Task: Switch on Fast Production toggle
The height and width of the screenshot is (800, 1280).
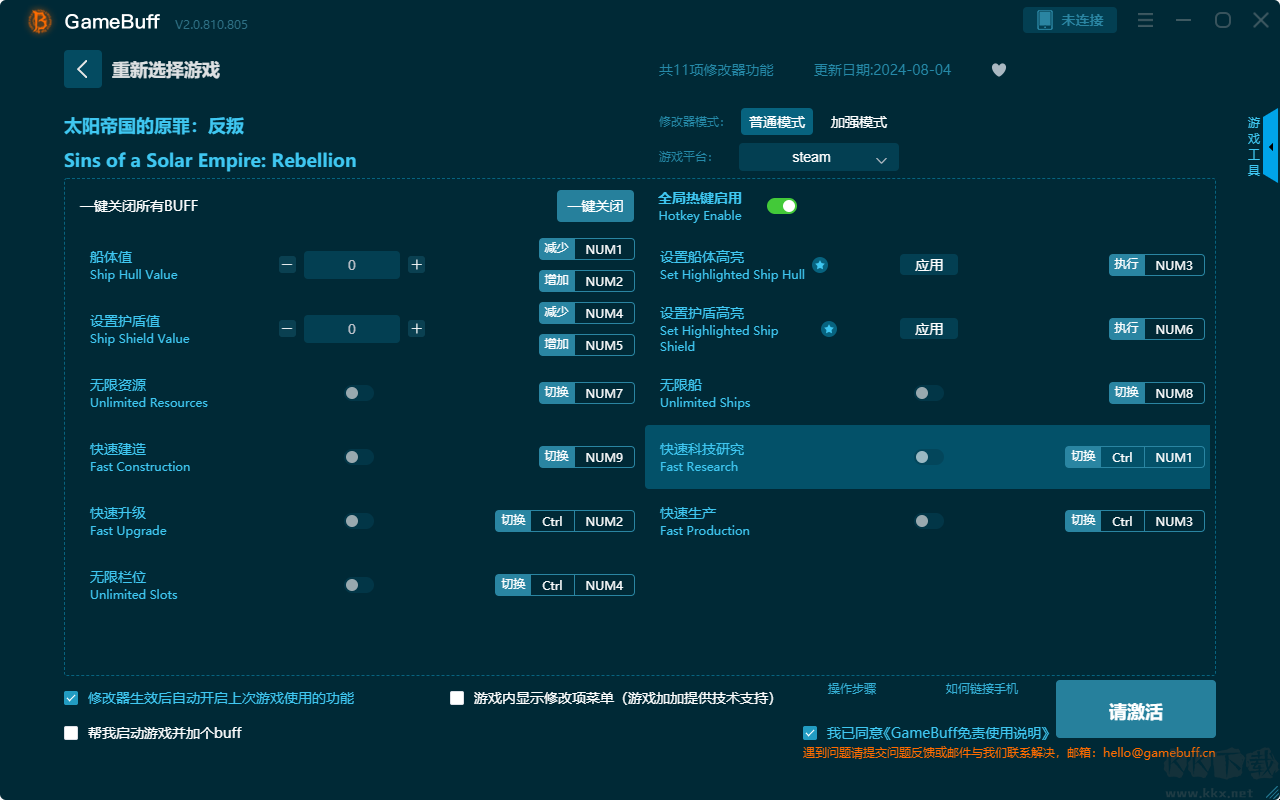Action: pos(929,521)
